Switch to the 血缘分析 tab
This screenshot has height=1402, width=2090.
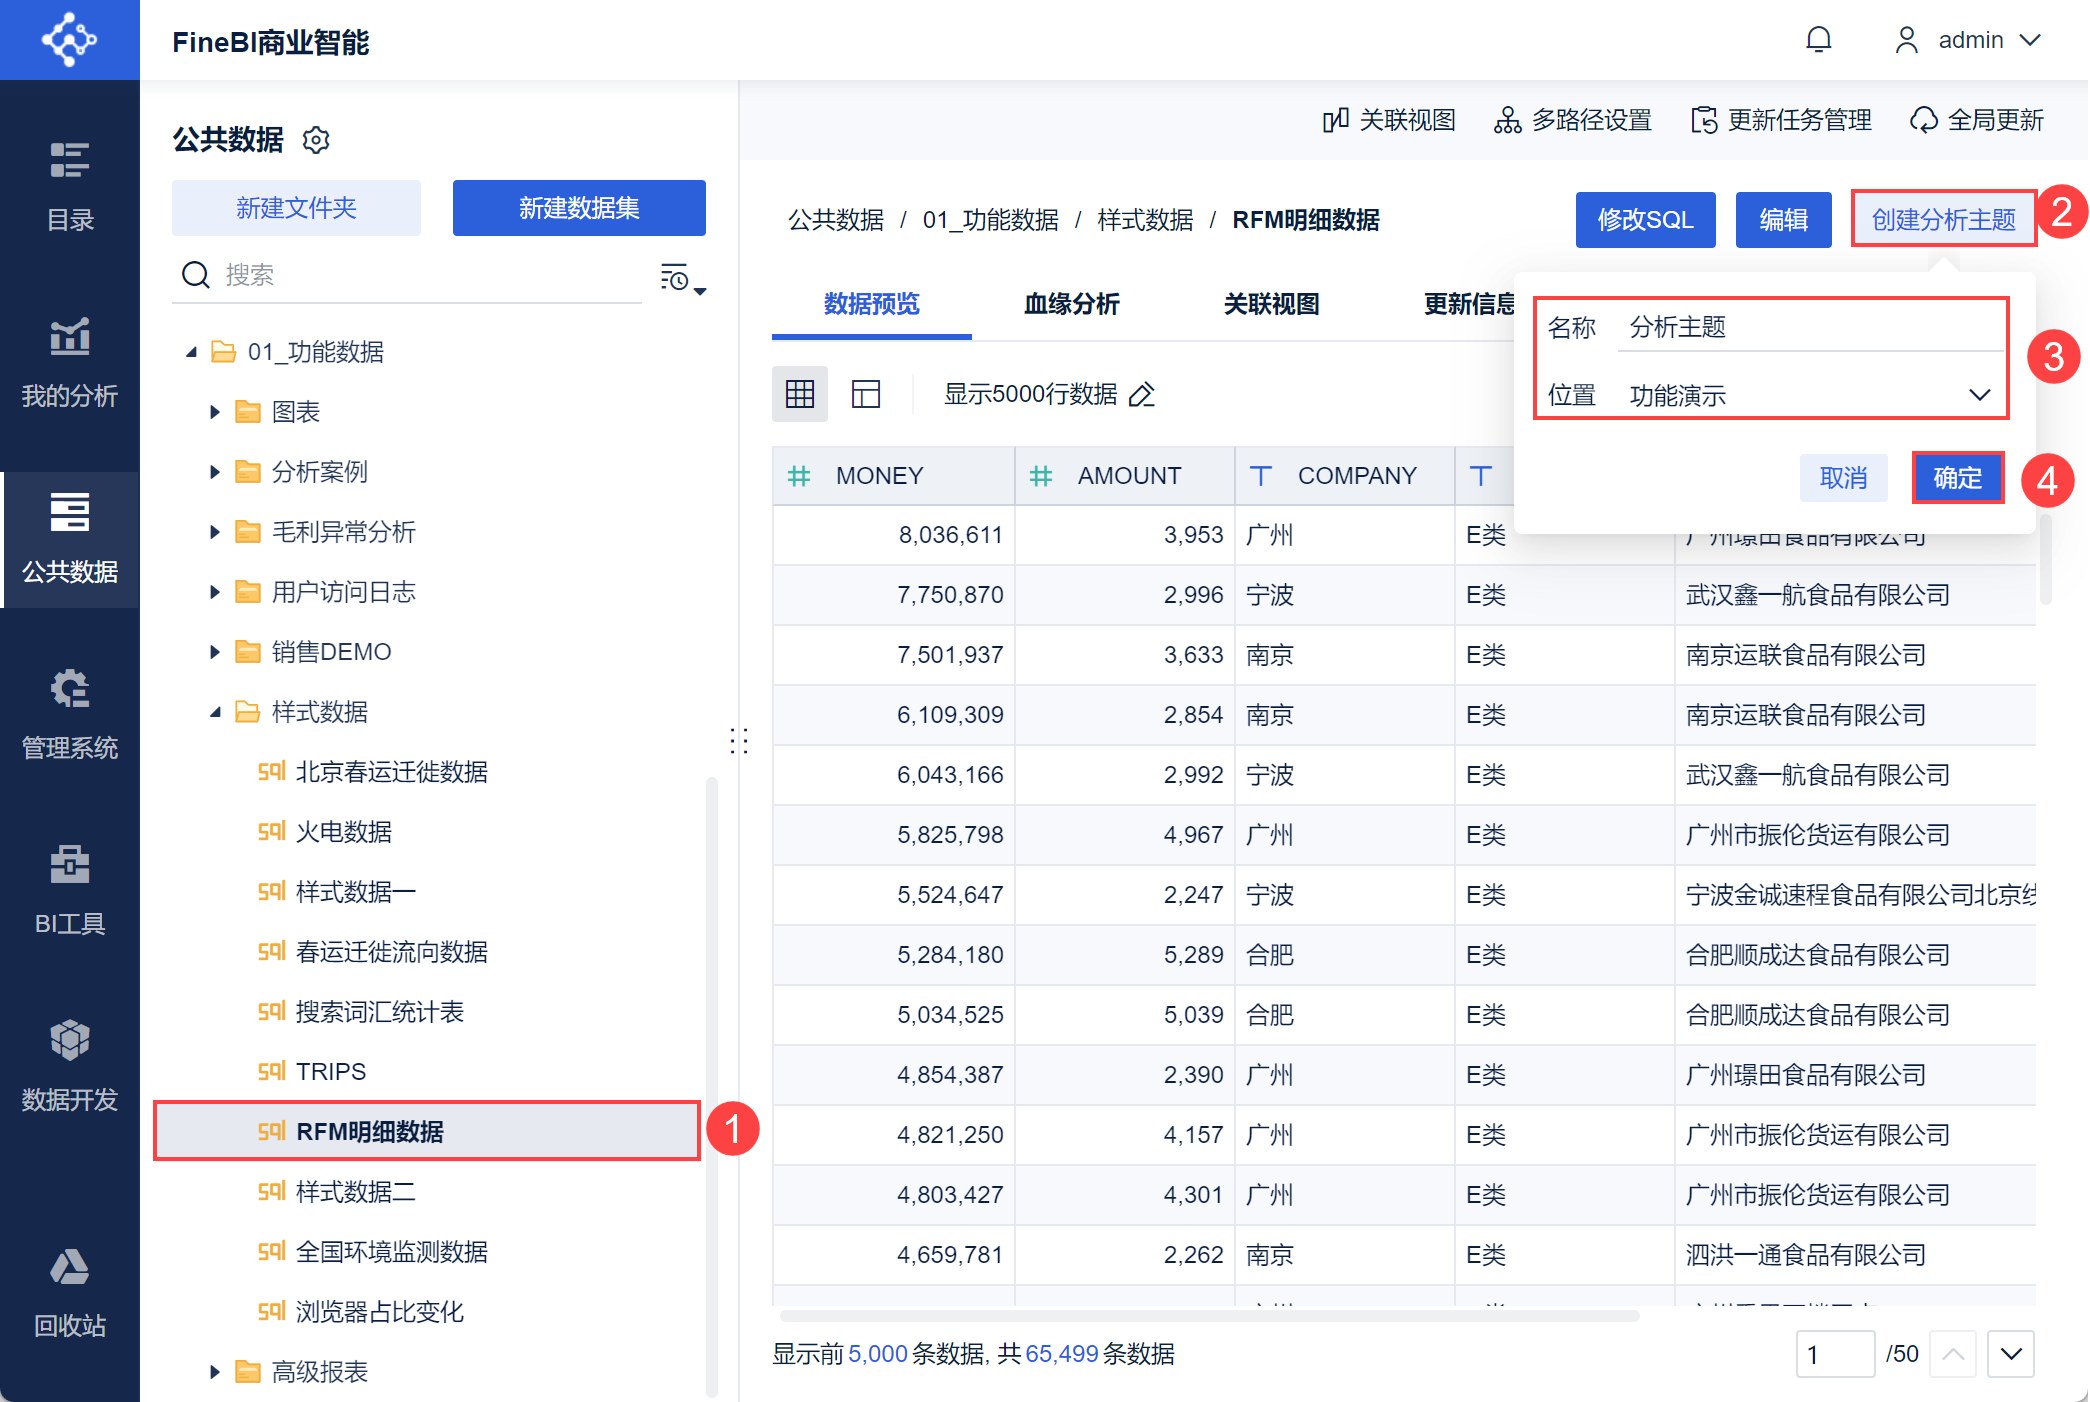[x=1071, y=304]
